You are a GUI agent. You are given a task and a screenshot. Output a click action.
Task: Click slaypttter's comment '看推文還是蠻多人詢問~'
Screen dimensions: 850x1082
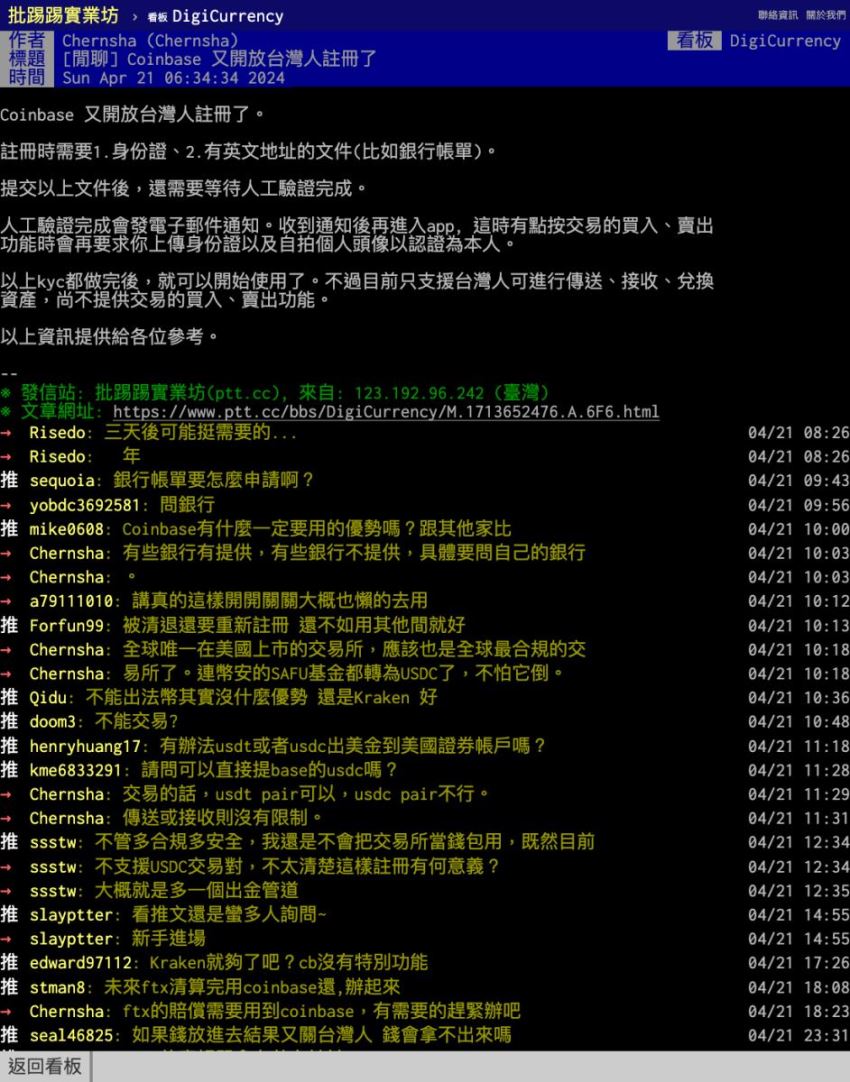229,915
